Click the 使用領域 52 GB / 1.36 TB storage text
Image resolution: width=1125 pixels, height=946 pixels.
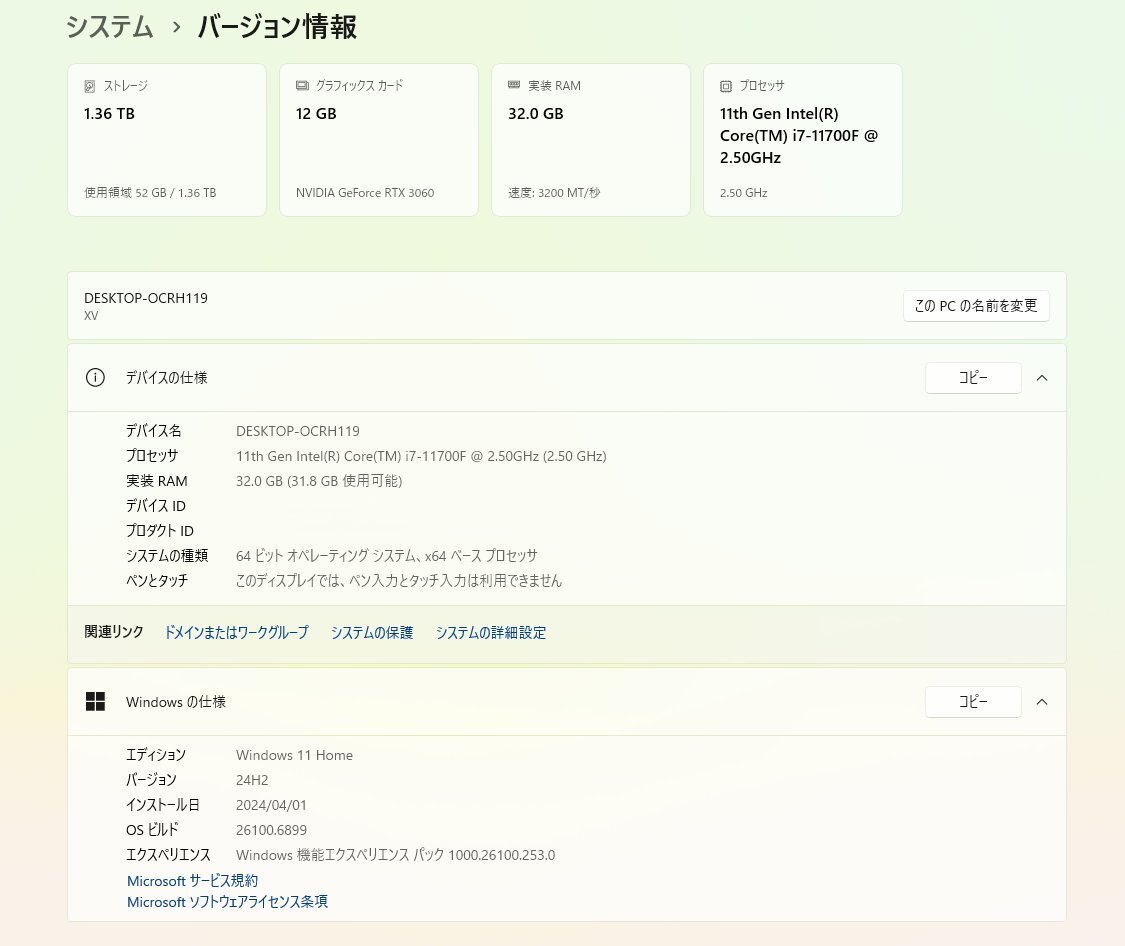coord(150,193)
